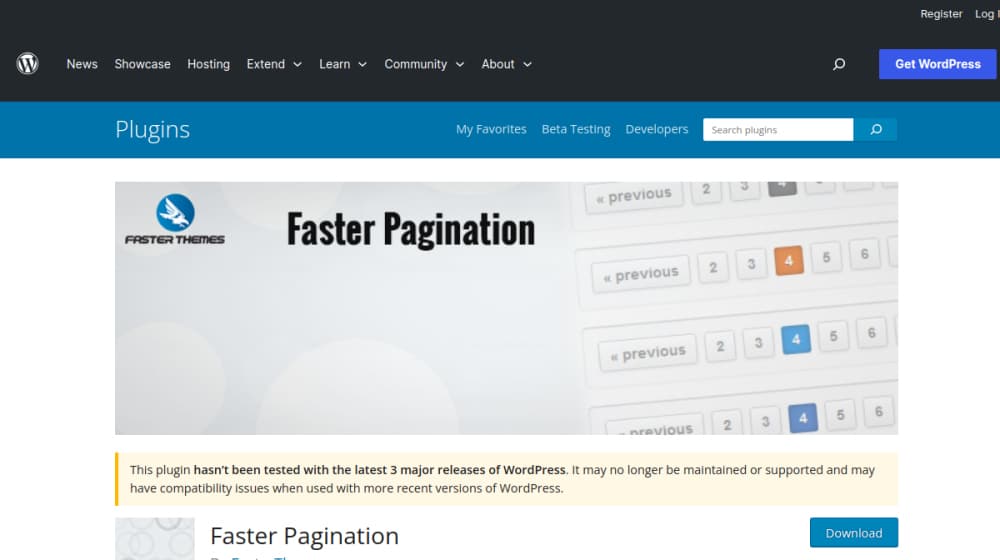Click the Faster Pagination plugin thumbnail icon
Screen dimensions: 1000x560
pos(155,539)
